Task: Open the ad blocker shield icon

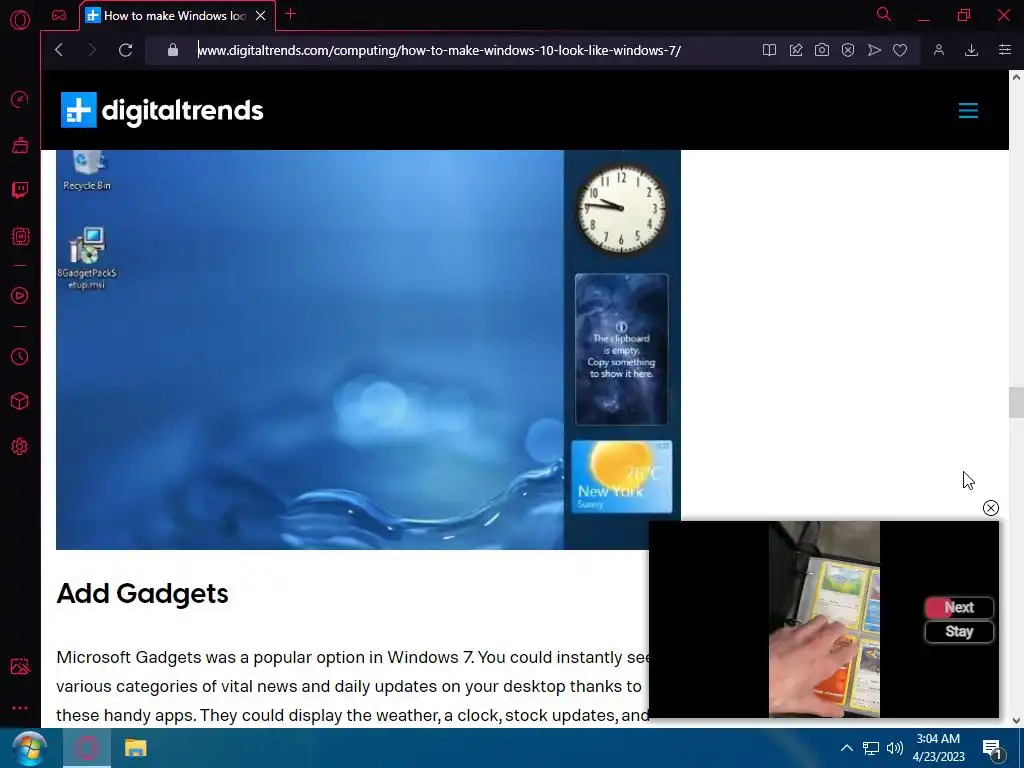Action: click(x=848, y=50)
